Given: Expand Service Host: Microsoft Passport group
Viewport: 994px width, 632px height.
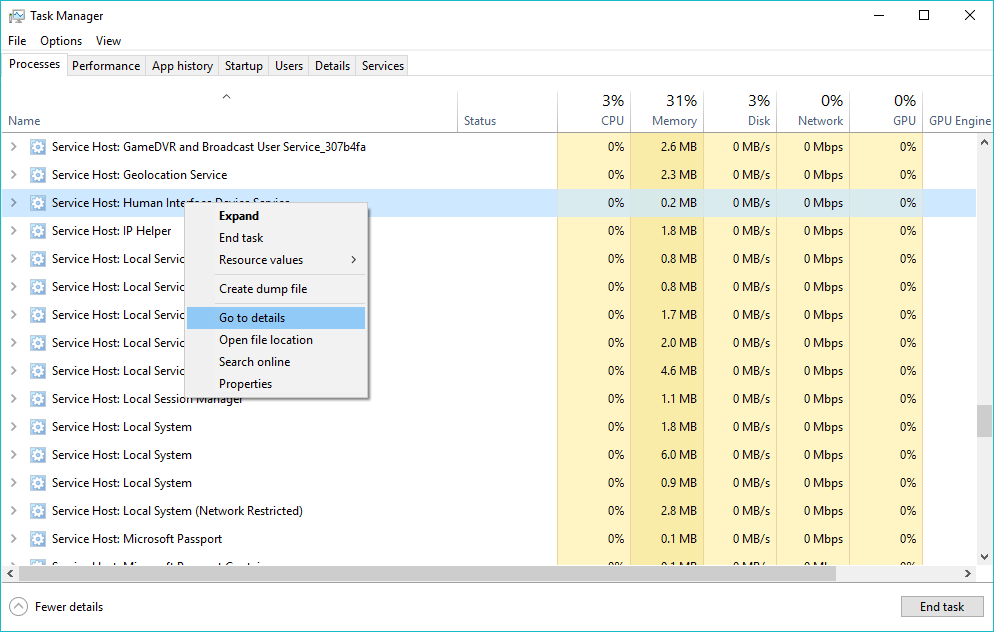Looking at the screenshot, I should (x=13, y=539).
